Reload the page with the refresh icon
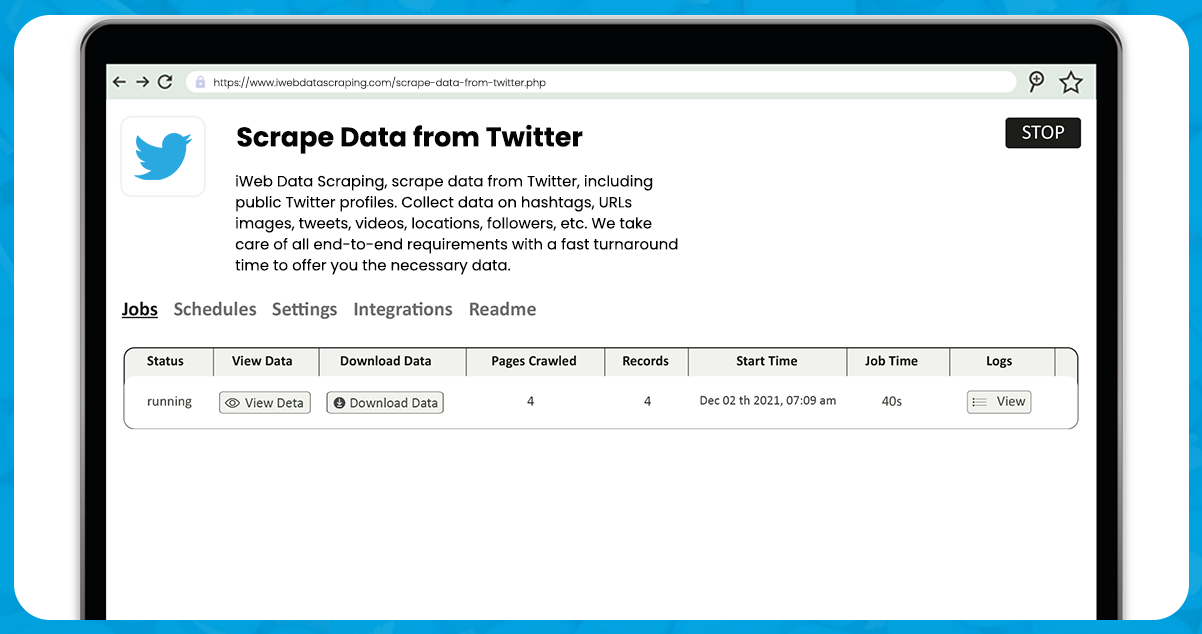Image resolution: width=1202 pixels, height=634 pixels. pos(166,82)
